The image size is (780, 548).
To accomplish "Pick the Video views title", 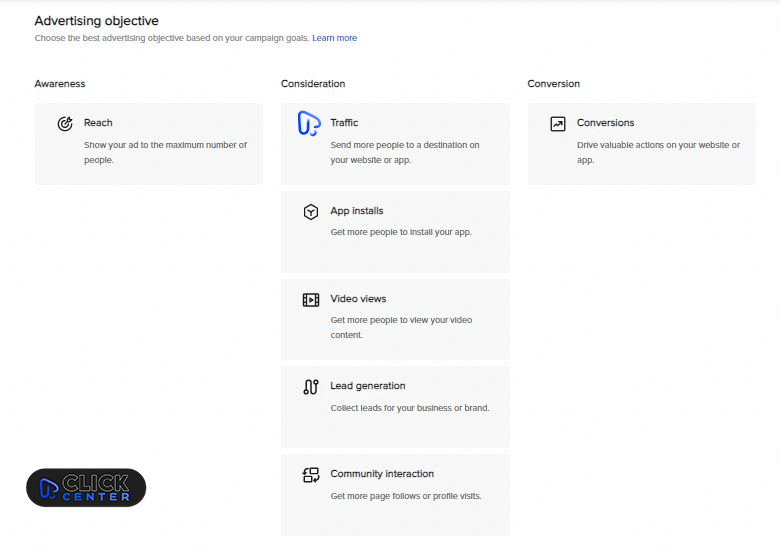I will click(358, 299).
